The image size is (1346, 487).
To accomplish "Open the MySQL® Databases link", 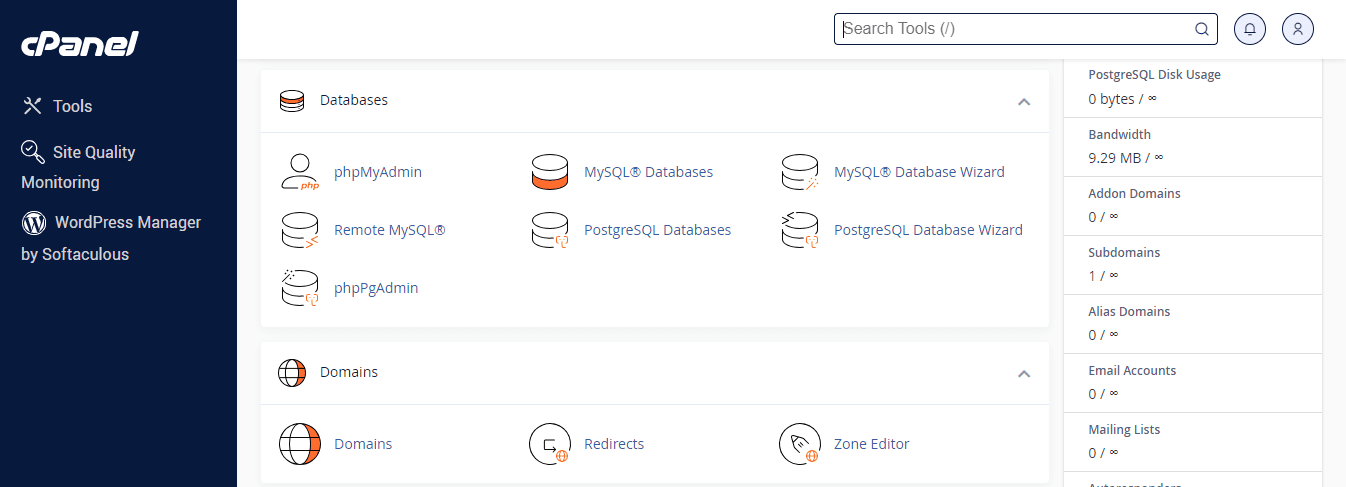I will [x=648, y=172].
